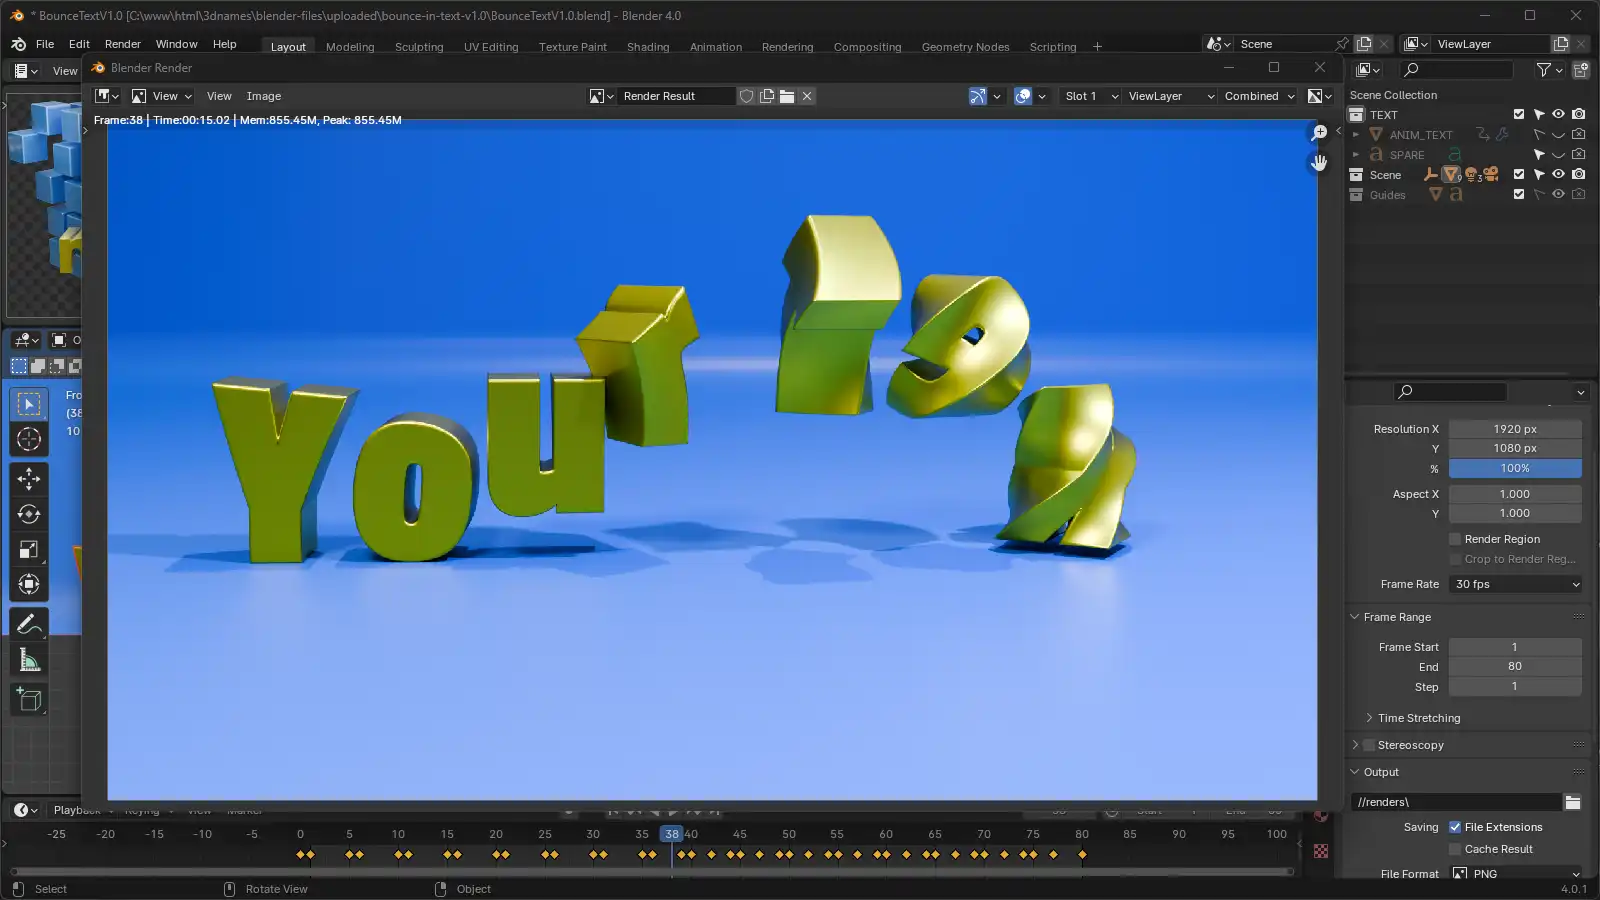Pick the Scale tool
1600x900 pixels.
[x=29, y=549]
